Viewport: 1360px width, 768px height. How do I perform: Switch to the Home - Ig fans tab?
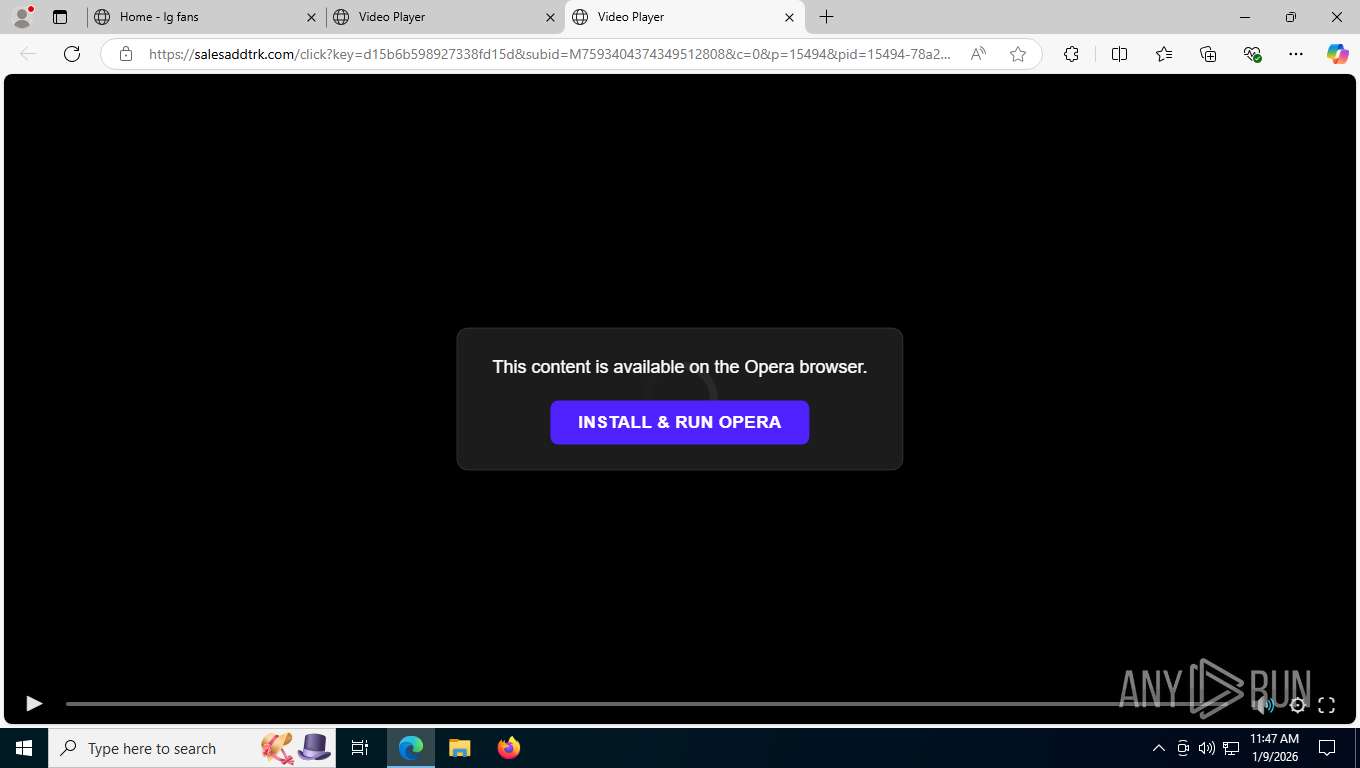(205, 17)
